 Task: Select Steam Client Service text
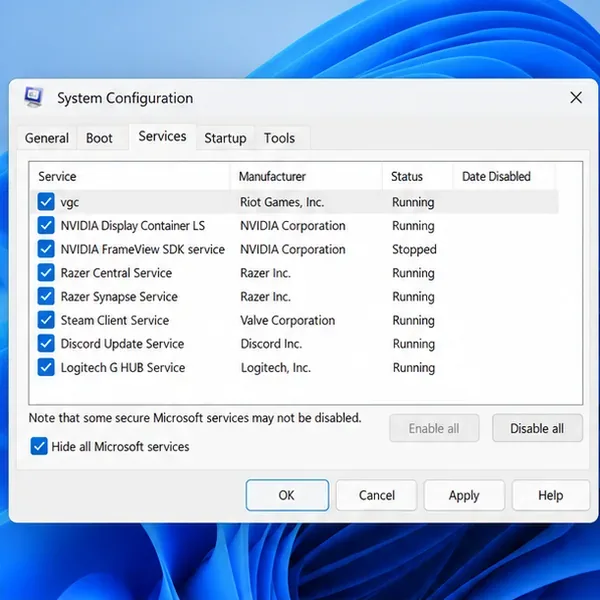[x=115, y=320]
